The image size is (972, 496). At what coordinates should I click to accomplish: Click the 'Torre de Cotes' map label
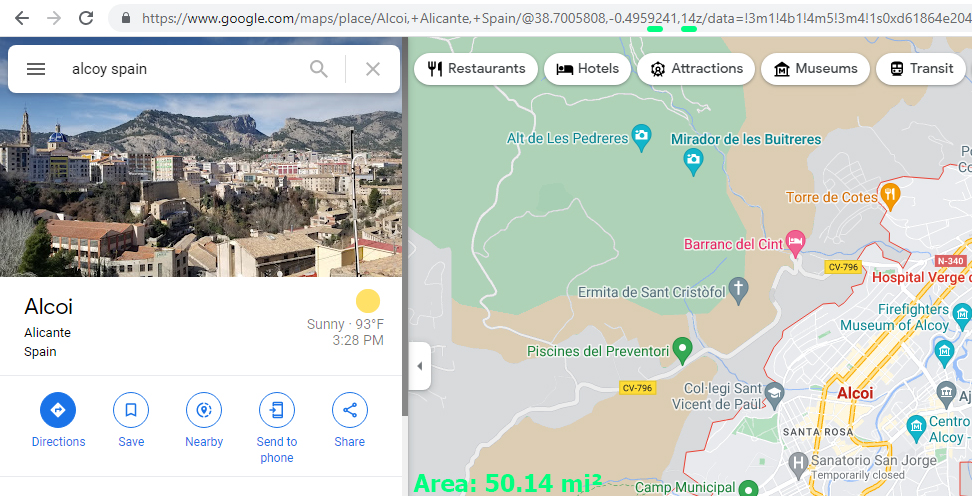[832, 197]
